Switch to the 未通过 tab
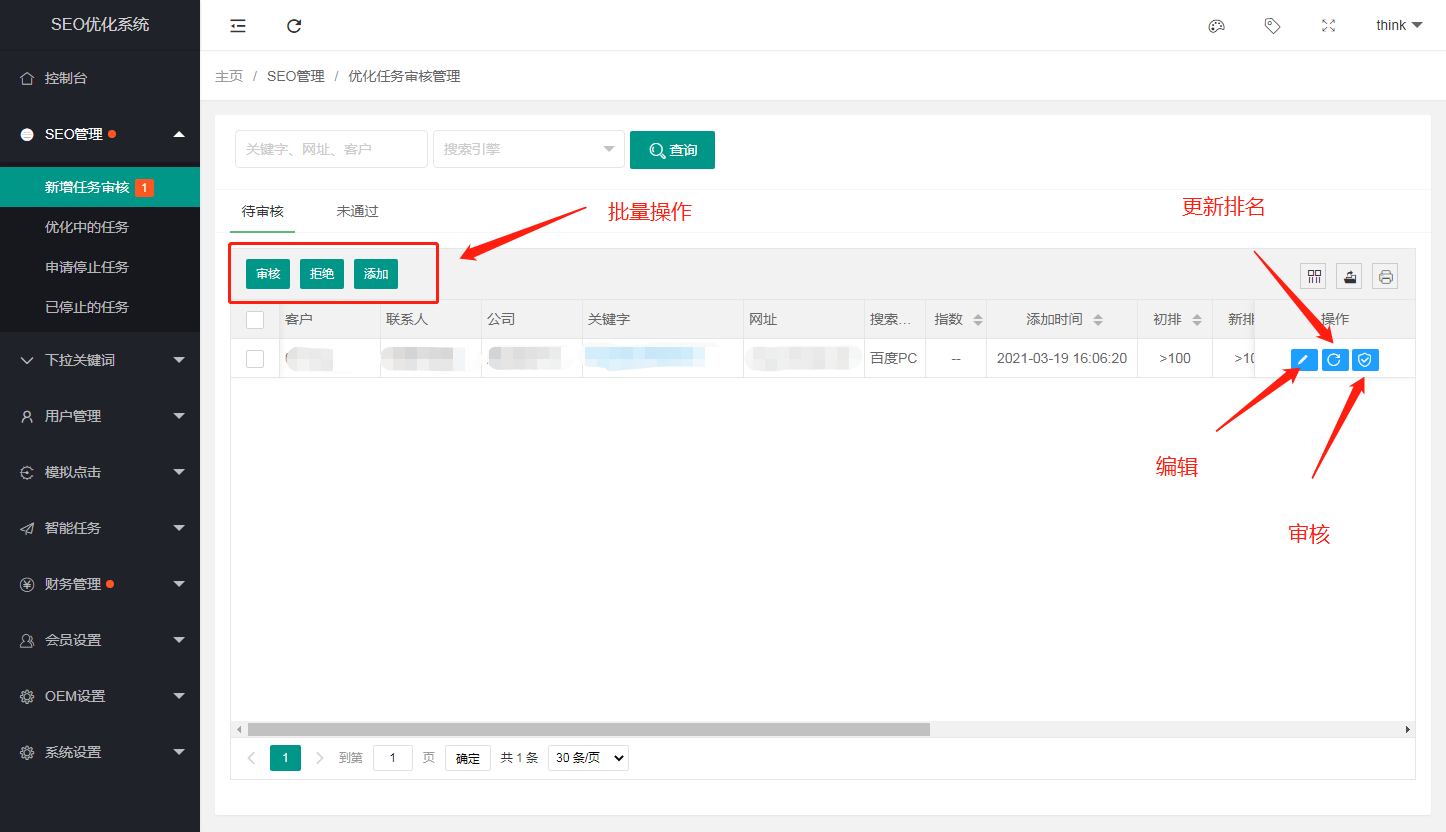 click(x=357, y=212)
